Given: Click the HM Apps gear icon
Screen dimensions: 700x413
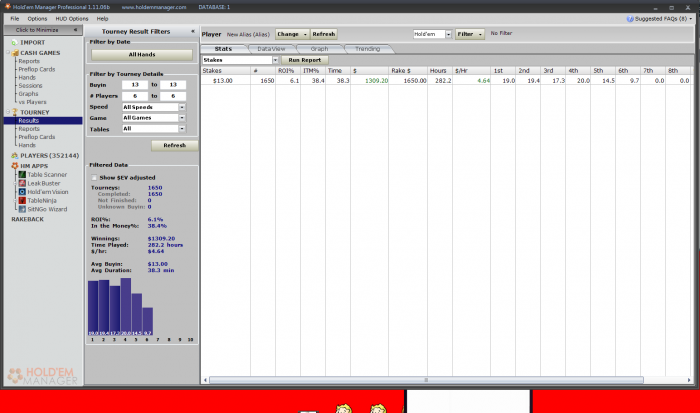Looking at the screenshot, I should 15,166.
